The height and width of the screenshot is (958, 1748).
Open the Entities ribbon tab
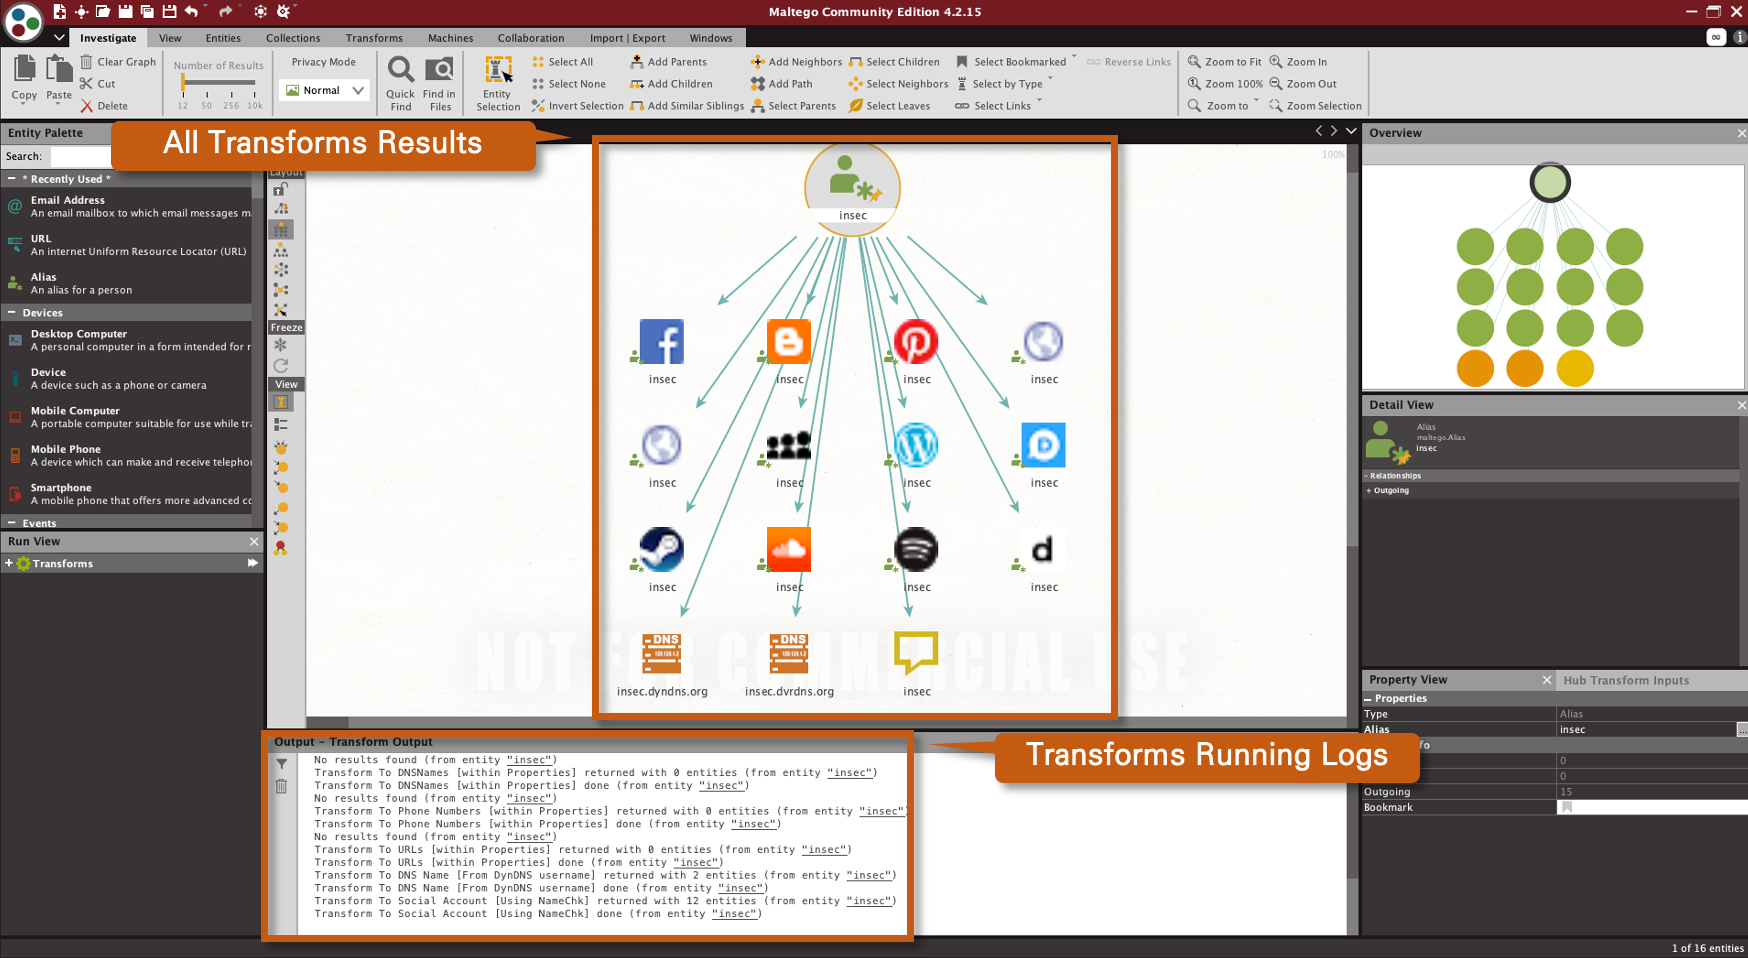[x=223, y=38]
